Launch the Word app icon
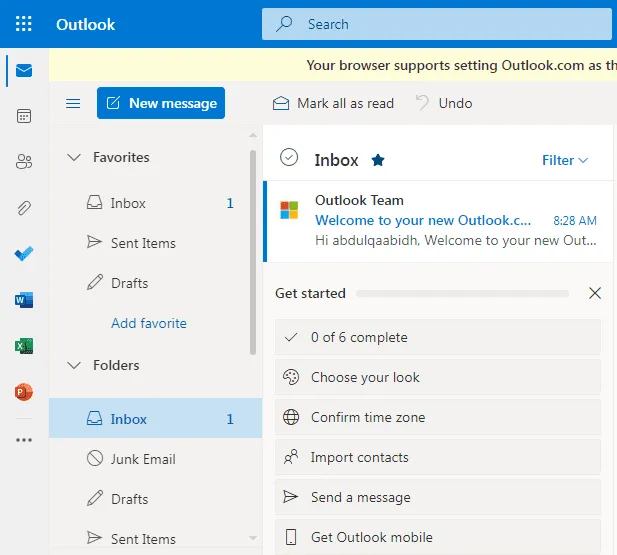Image resolution: width=617 pixels, height=555 pixels. 24,300
